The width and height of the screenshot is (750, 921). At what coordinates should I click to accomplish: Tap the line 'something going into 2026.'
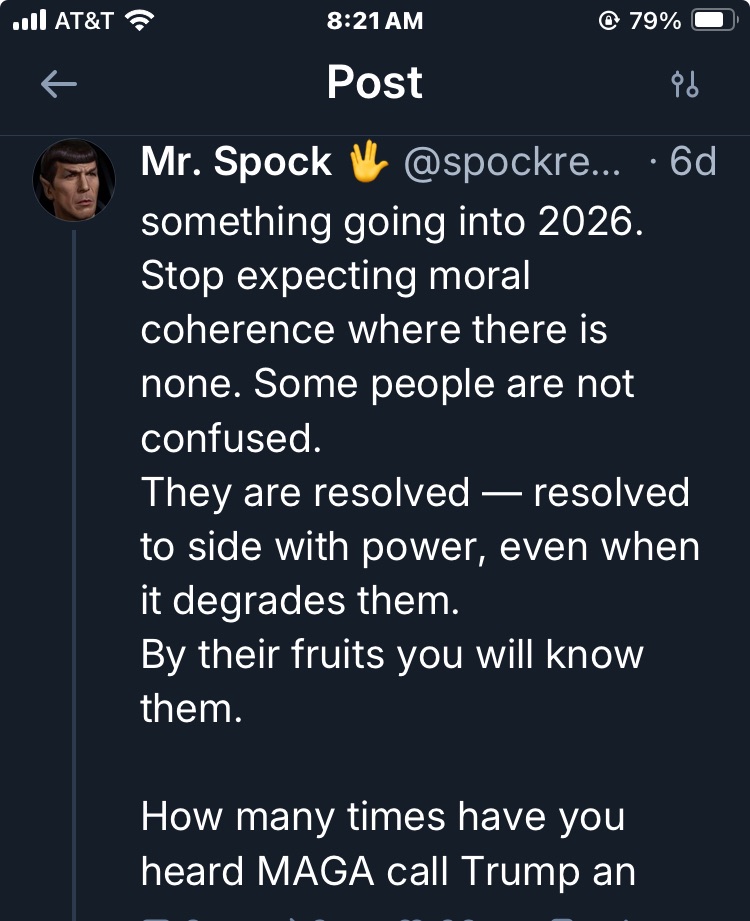click(392, 223)
